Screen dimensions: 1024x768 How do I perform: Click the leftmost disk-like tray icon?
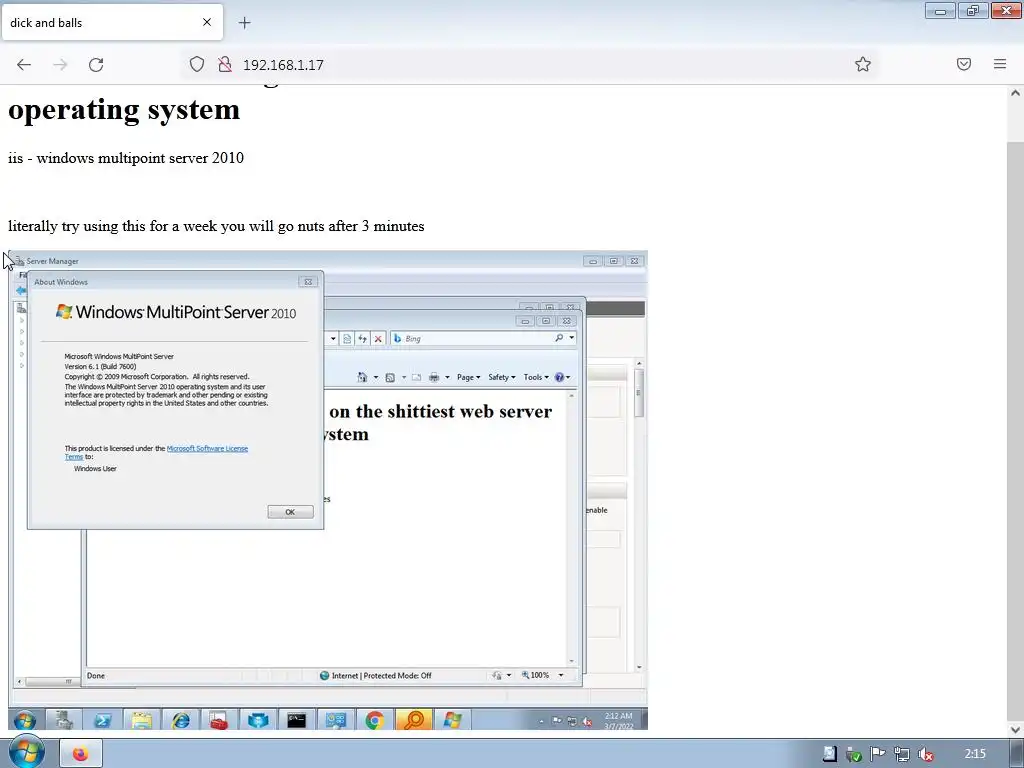click(829, 754)
